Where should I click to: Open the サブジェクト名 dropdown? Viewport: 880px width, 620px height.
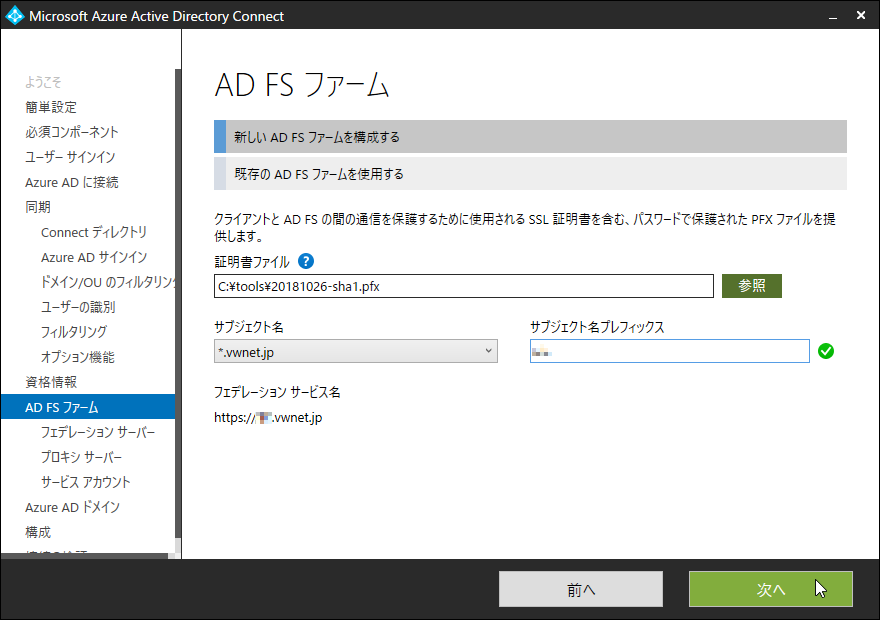[x=356, y=351]
